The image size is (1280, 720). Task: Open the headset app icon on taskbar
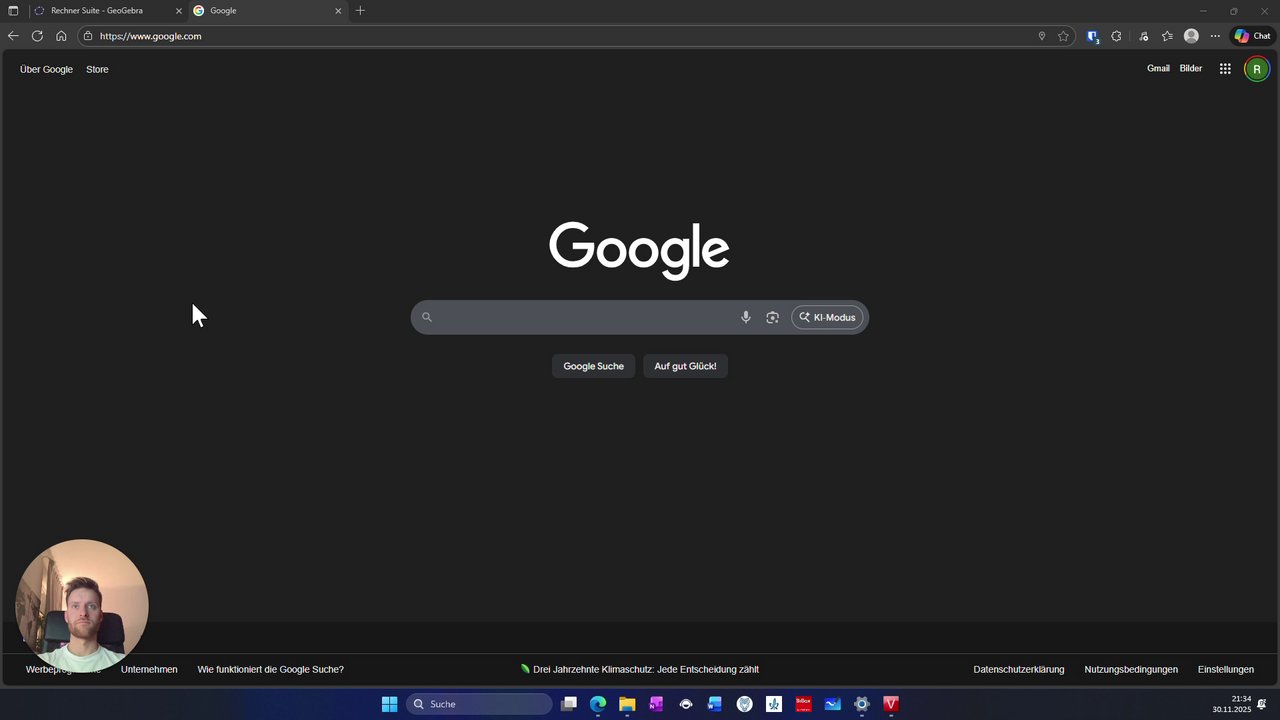(x=686, y=704)
